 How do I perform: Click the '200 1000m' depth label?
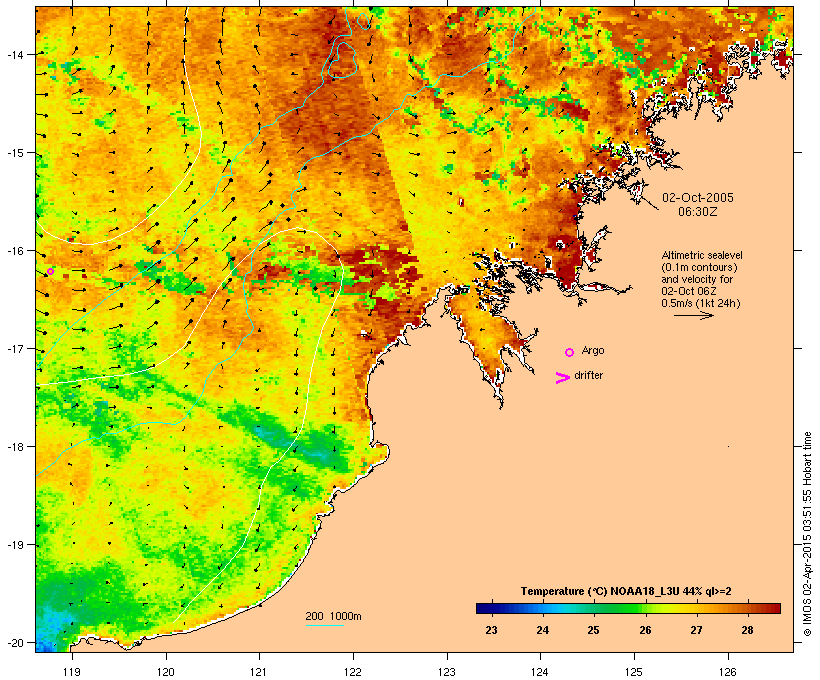(333, 616)
